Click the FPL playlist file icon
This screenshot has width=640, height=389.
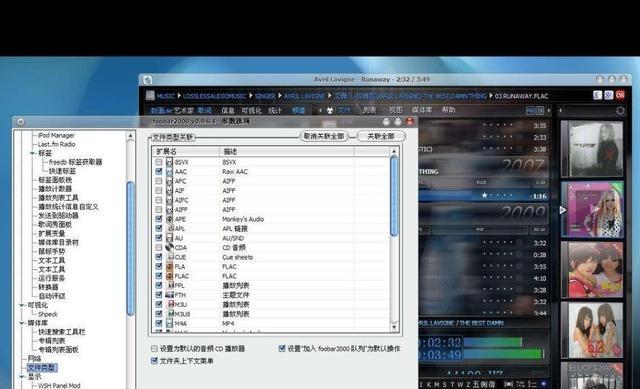(x=170, y=285)
